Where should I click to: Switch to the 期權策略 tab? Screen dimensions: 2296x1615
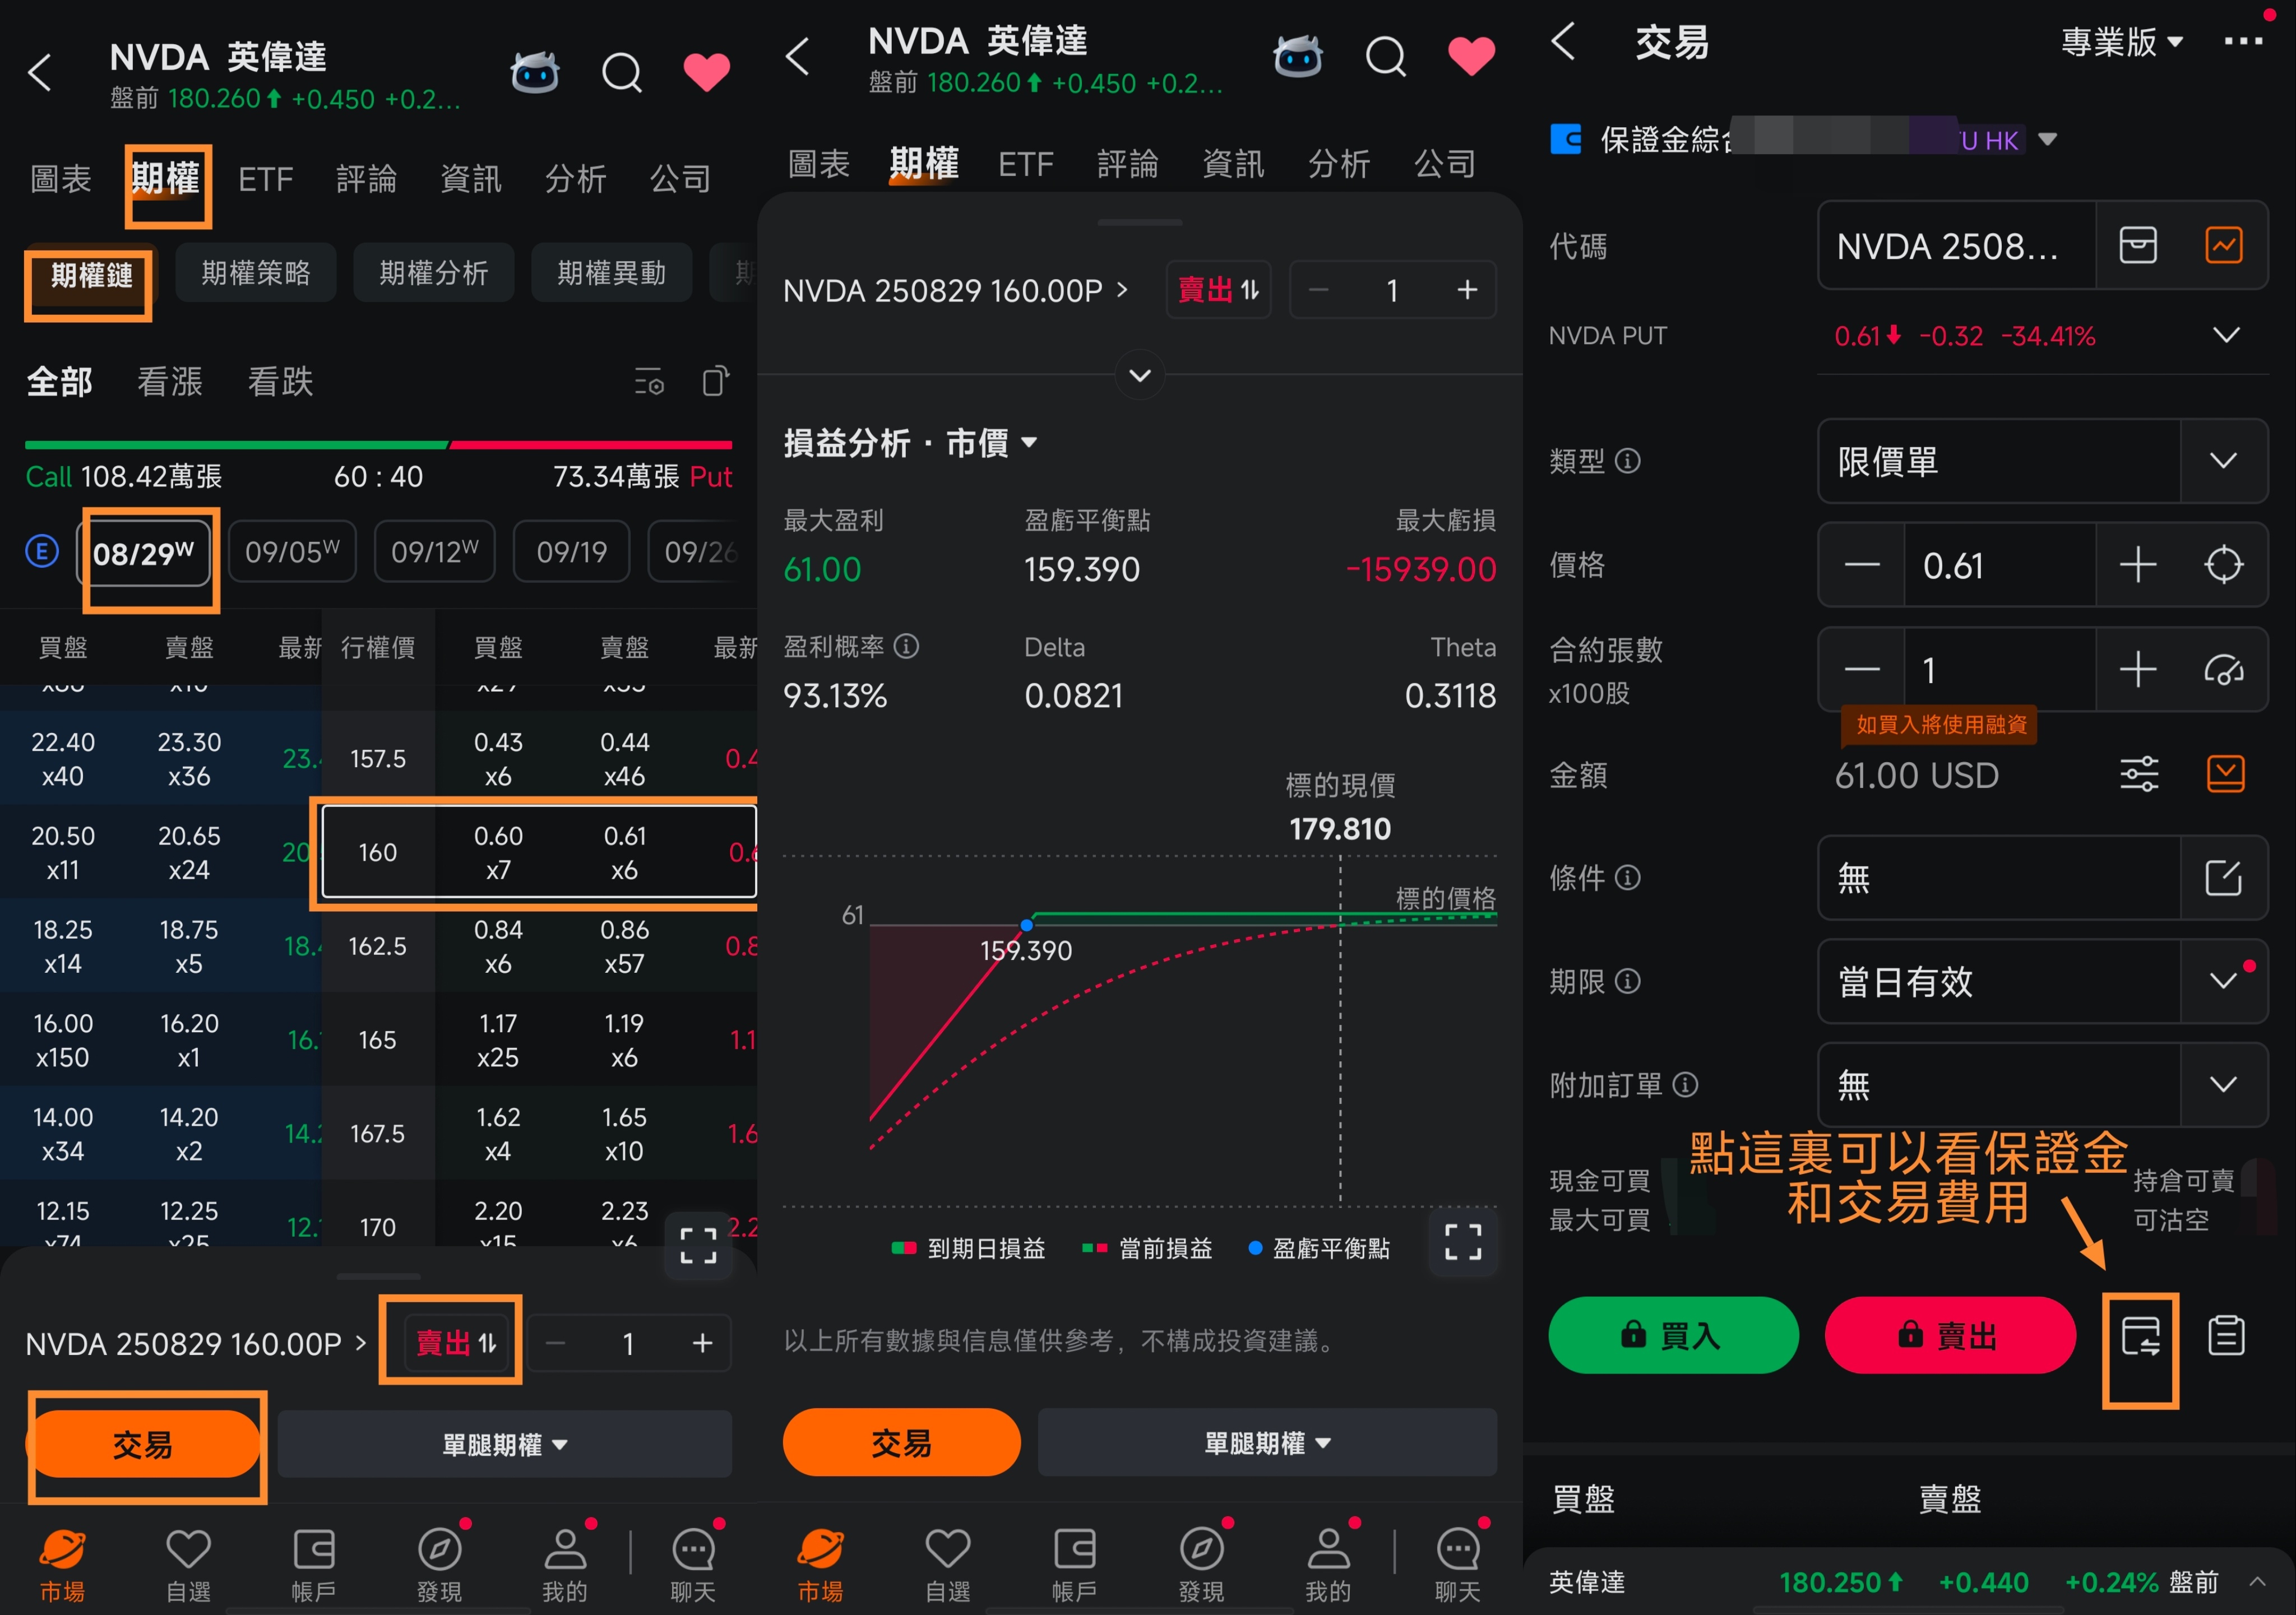[x=255, y=273]
